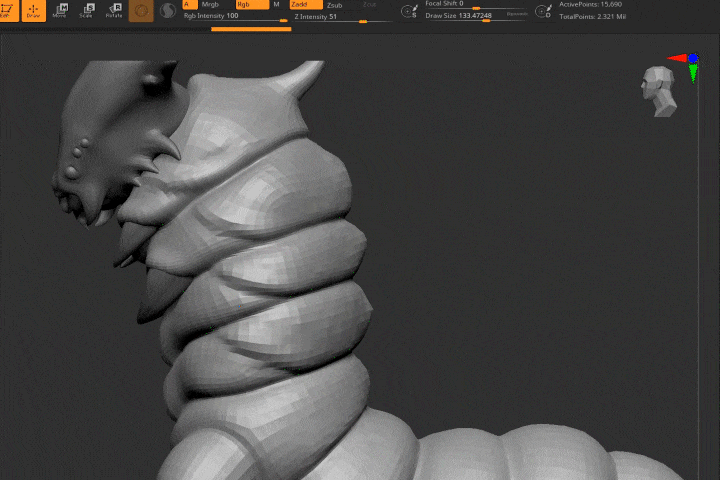The height and width of the screenshot is (480, 720).
Task: Click the orange sphere material icon
Action: click(141, 11)
